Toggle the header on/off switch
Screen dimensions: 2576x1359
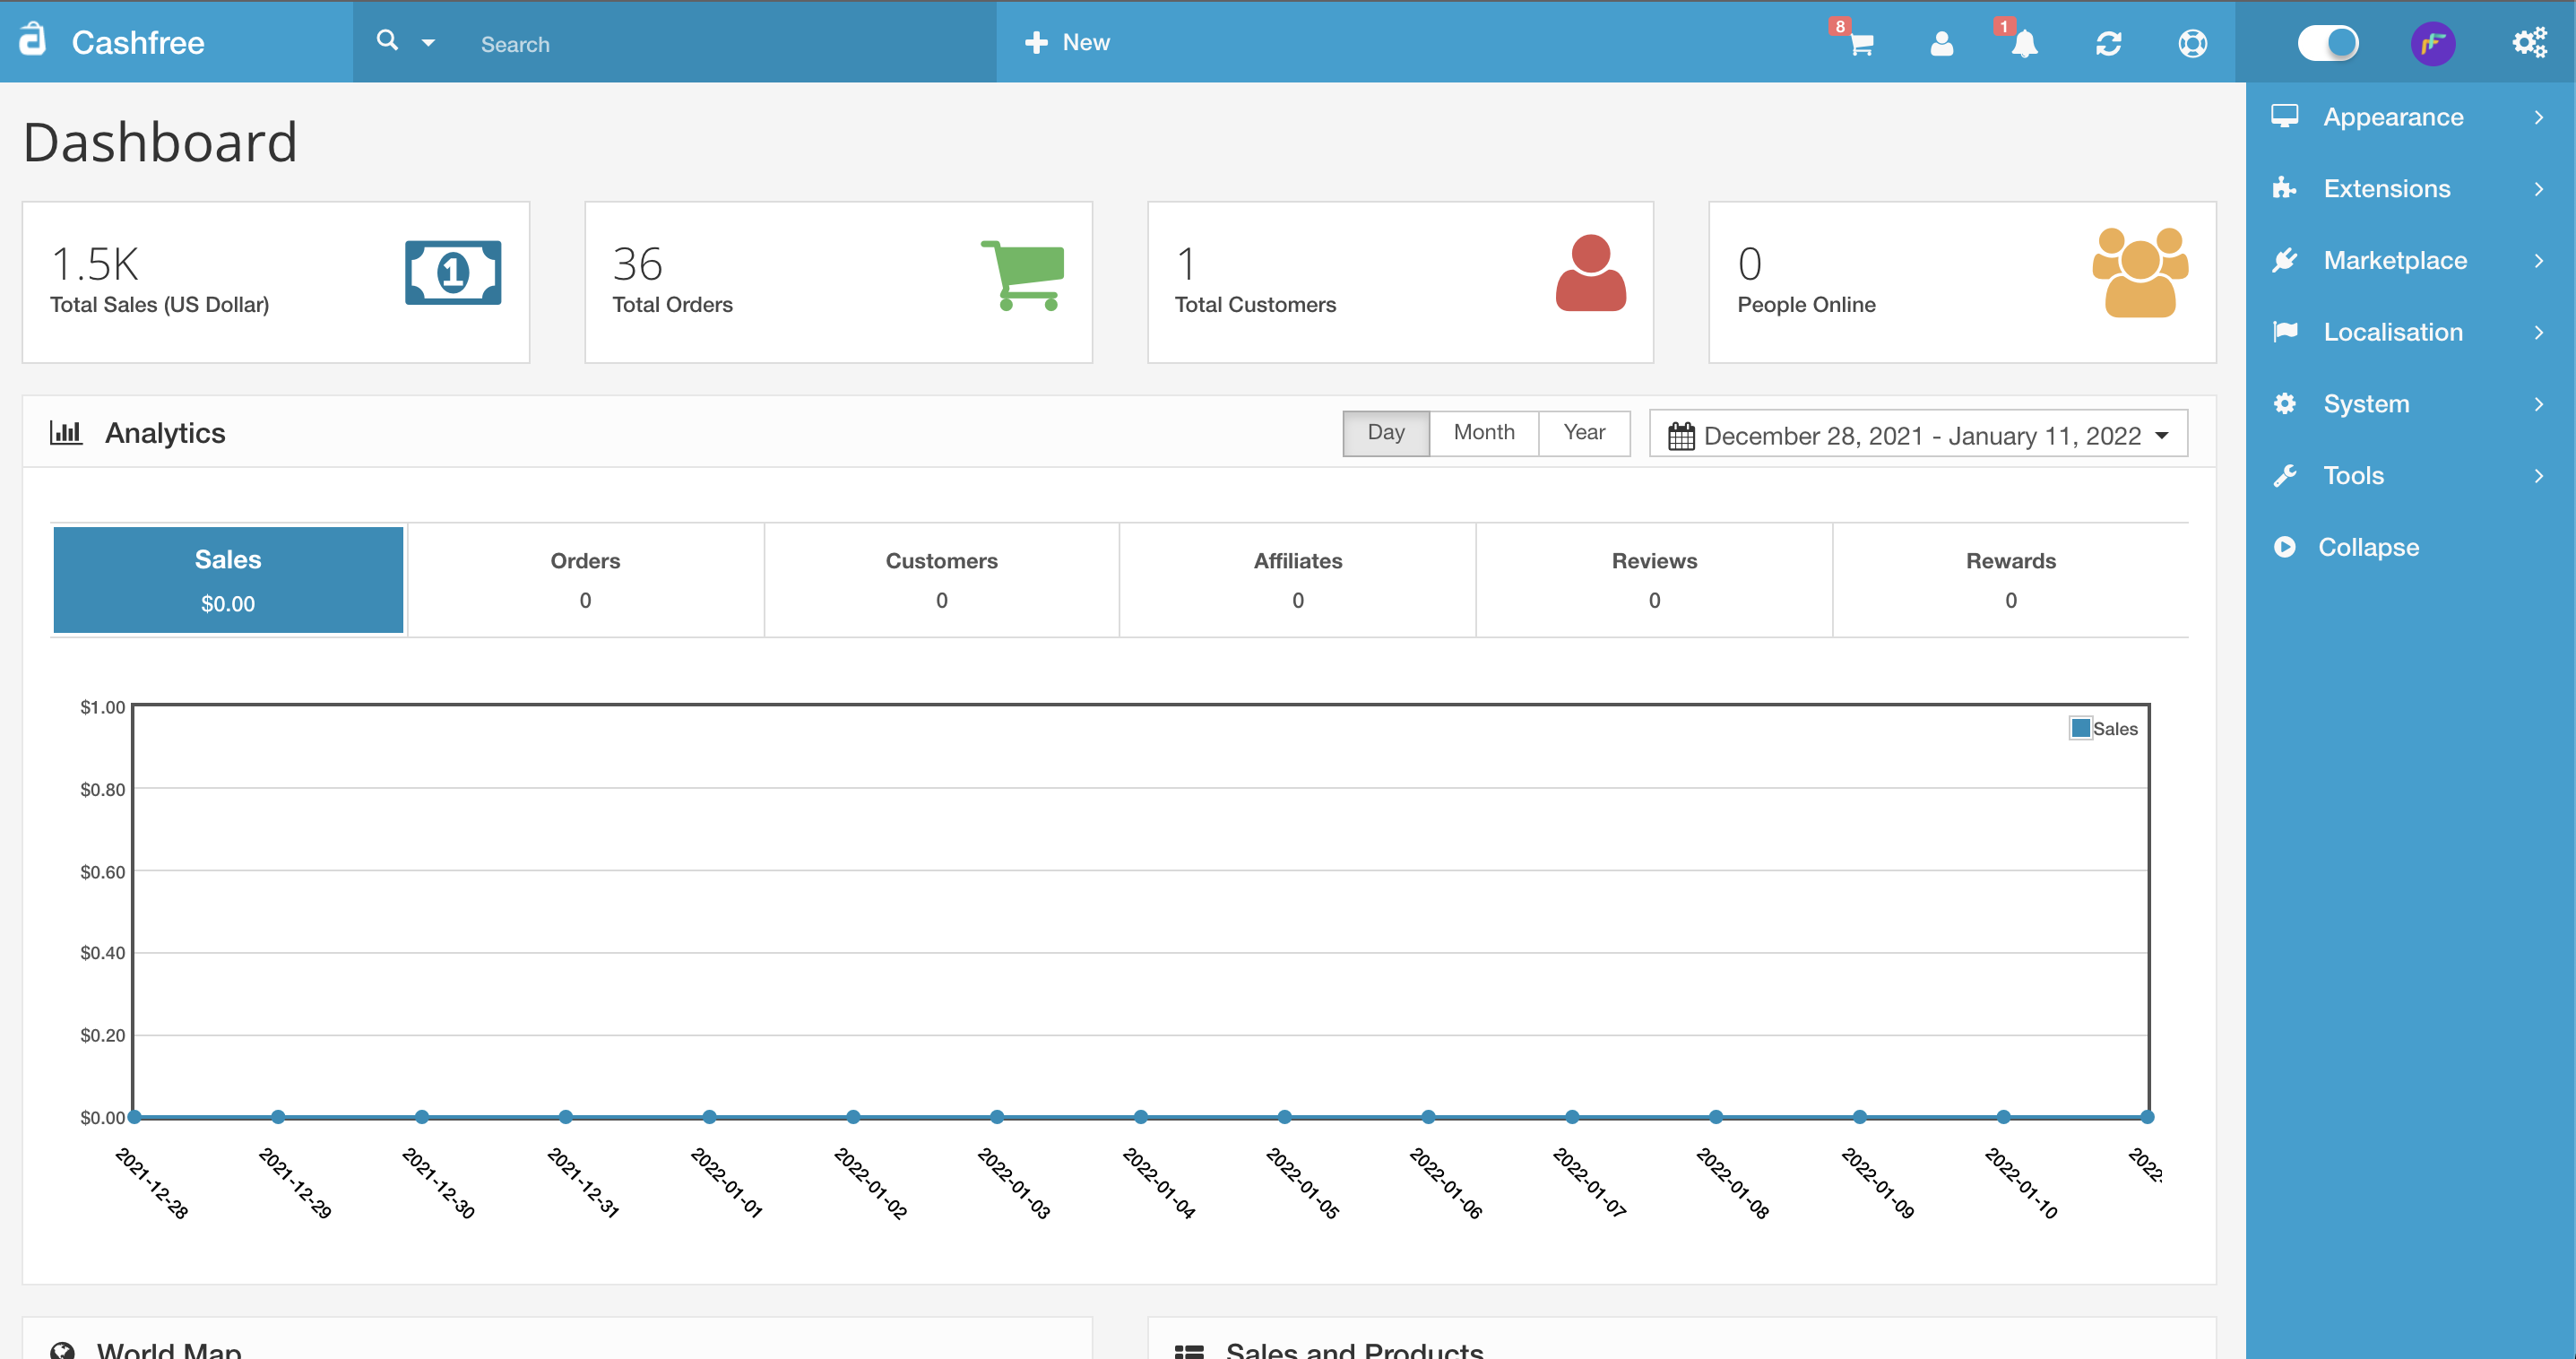click(2327, 43)
